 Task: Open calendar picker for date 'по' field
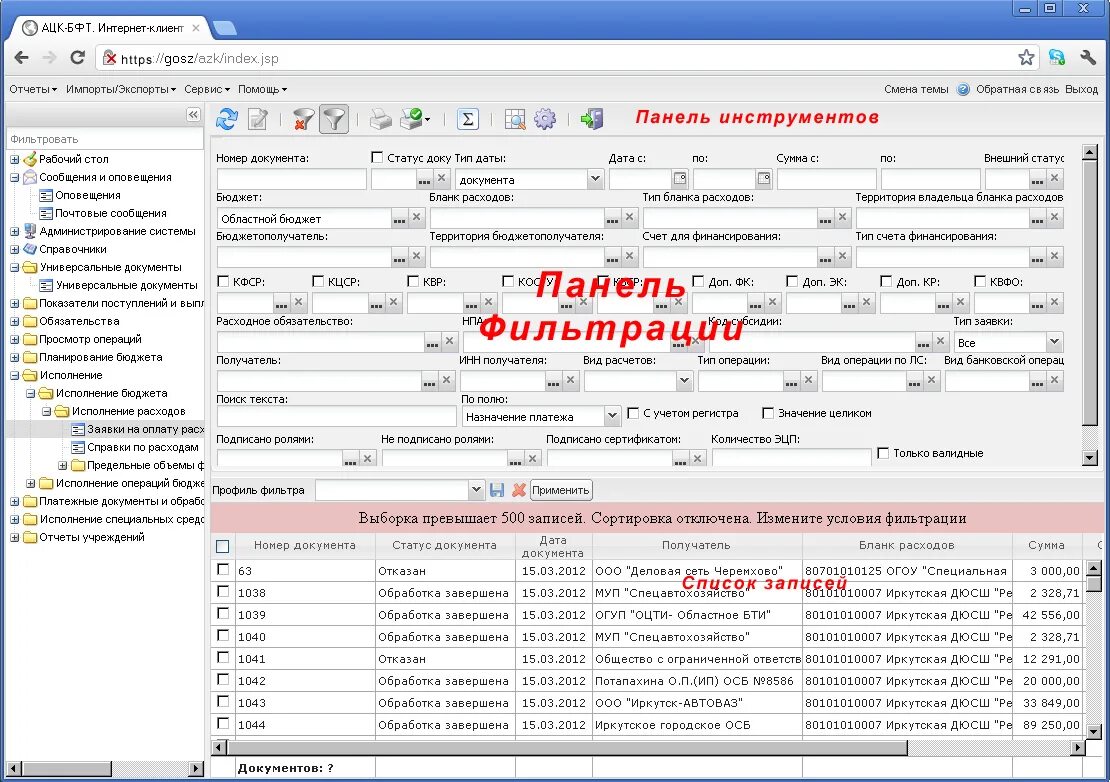764,178
